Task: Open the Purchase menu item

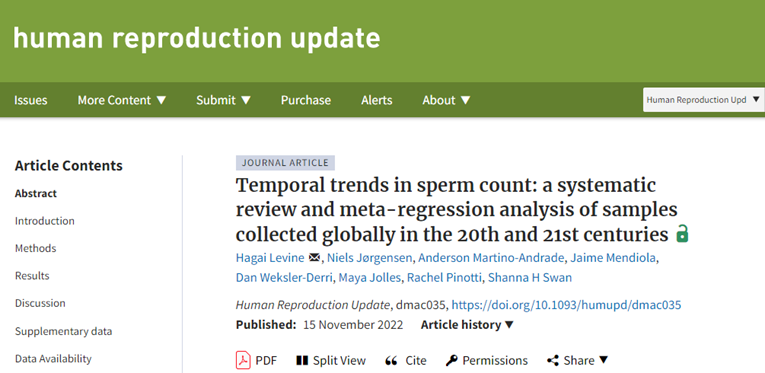Action: pyautogui.click(x=306, y=100)
